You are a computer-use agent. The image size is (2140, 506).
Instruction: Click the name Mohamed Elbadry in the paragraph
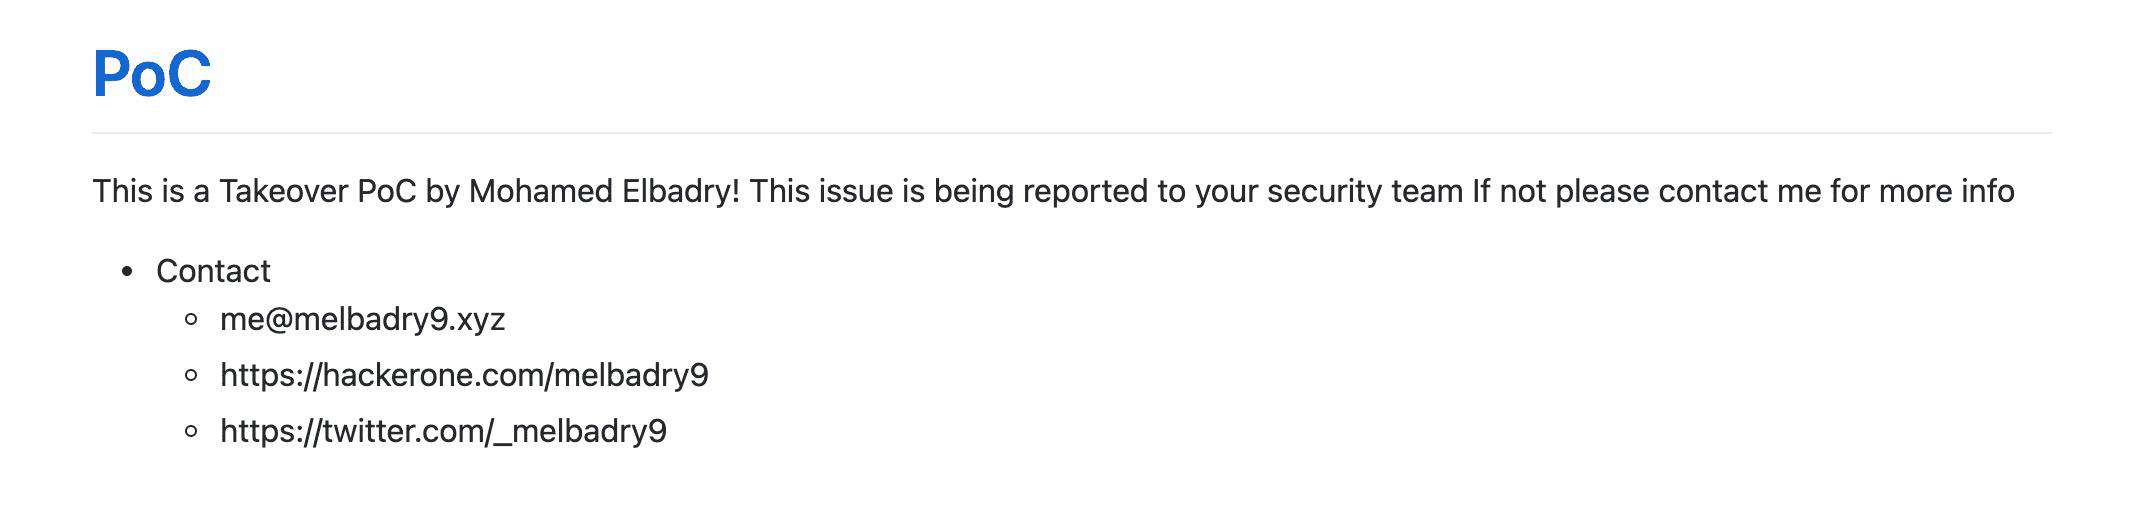point(604,191)
